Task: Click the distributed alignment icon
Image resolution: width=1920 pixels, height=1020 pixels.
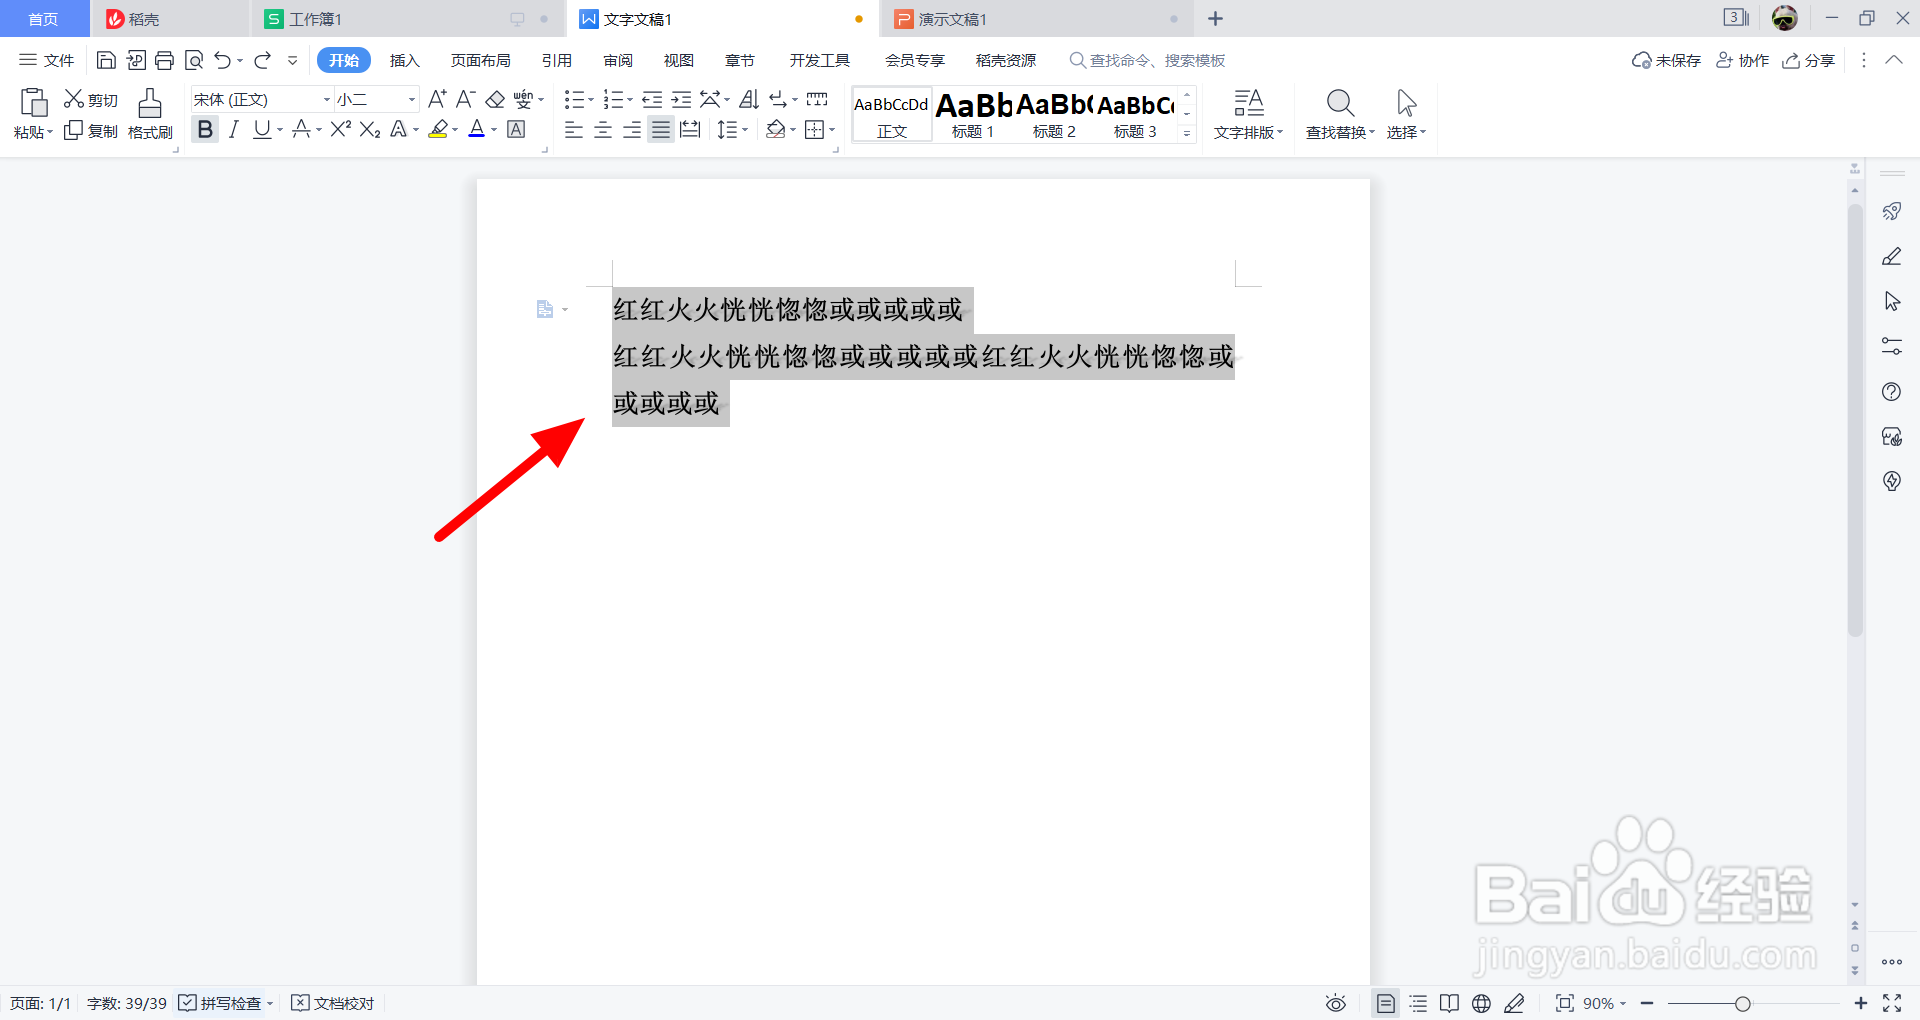Action: [x=690, y=129]
